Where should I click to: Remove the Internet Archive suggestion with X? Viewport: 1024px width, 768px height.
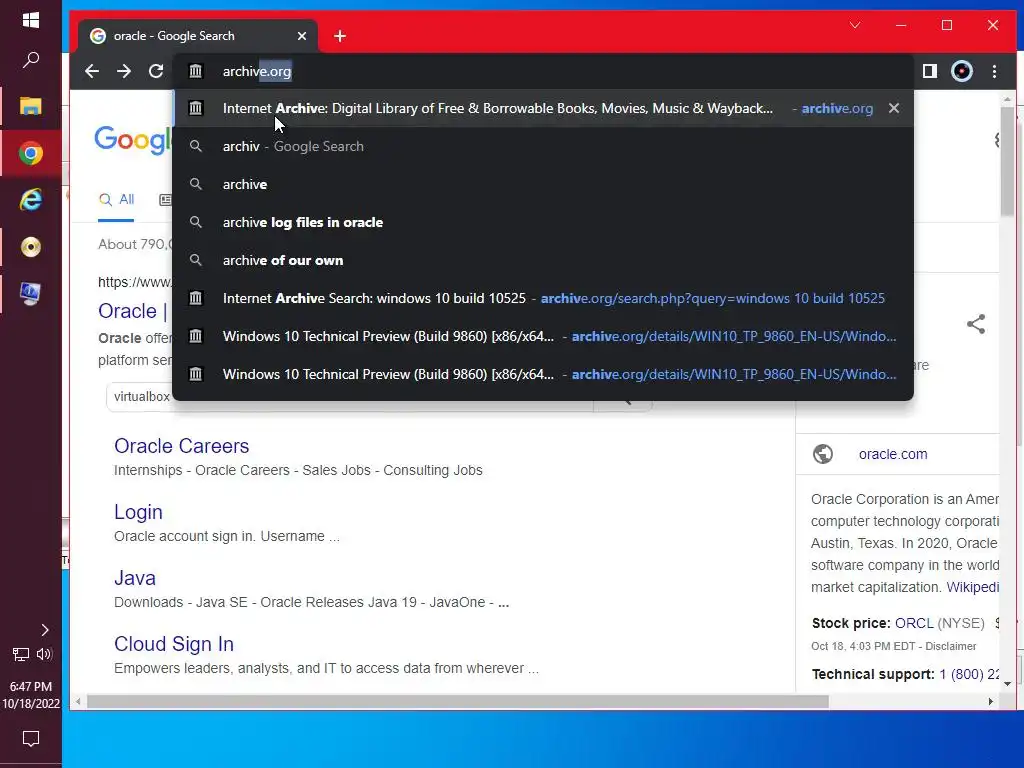[x=894, y=108]
